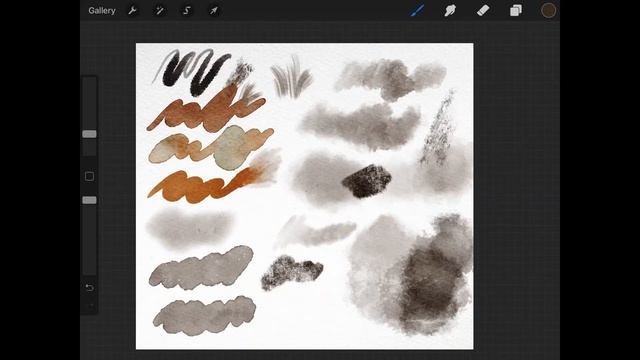This screenshot has height=360, width=640.
Task: Open the active color swatch
Action: [x=548, y=11]
